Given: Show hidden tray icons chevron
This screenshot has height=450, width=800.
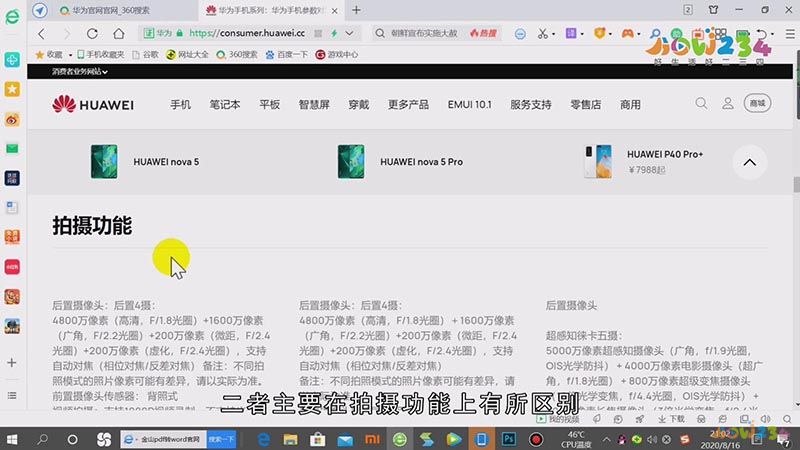Looking at the screenshot, I should (x=606, y=439).
